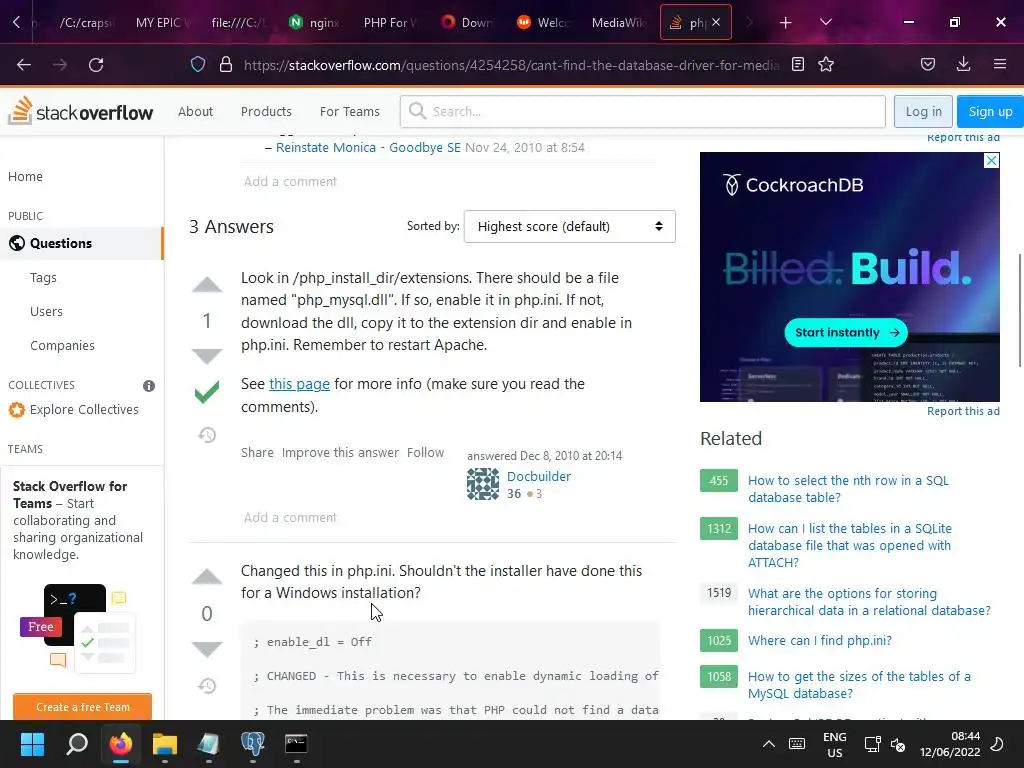Open the Products menu

coord(266,112)
